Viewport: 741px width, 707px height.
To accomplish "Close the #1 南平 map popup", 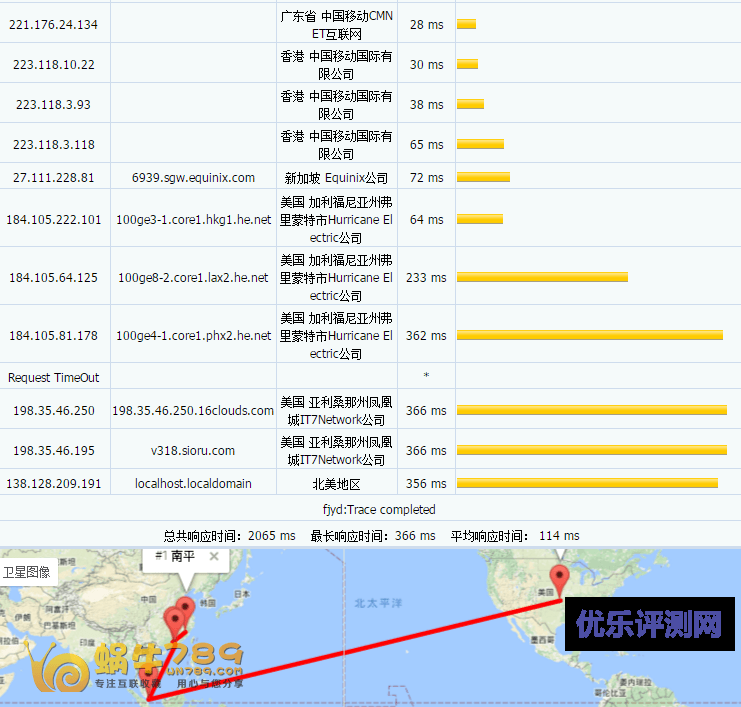I will 214,557.
